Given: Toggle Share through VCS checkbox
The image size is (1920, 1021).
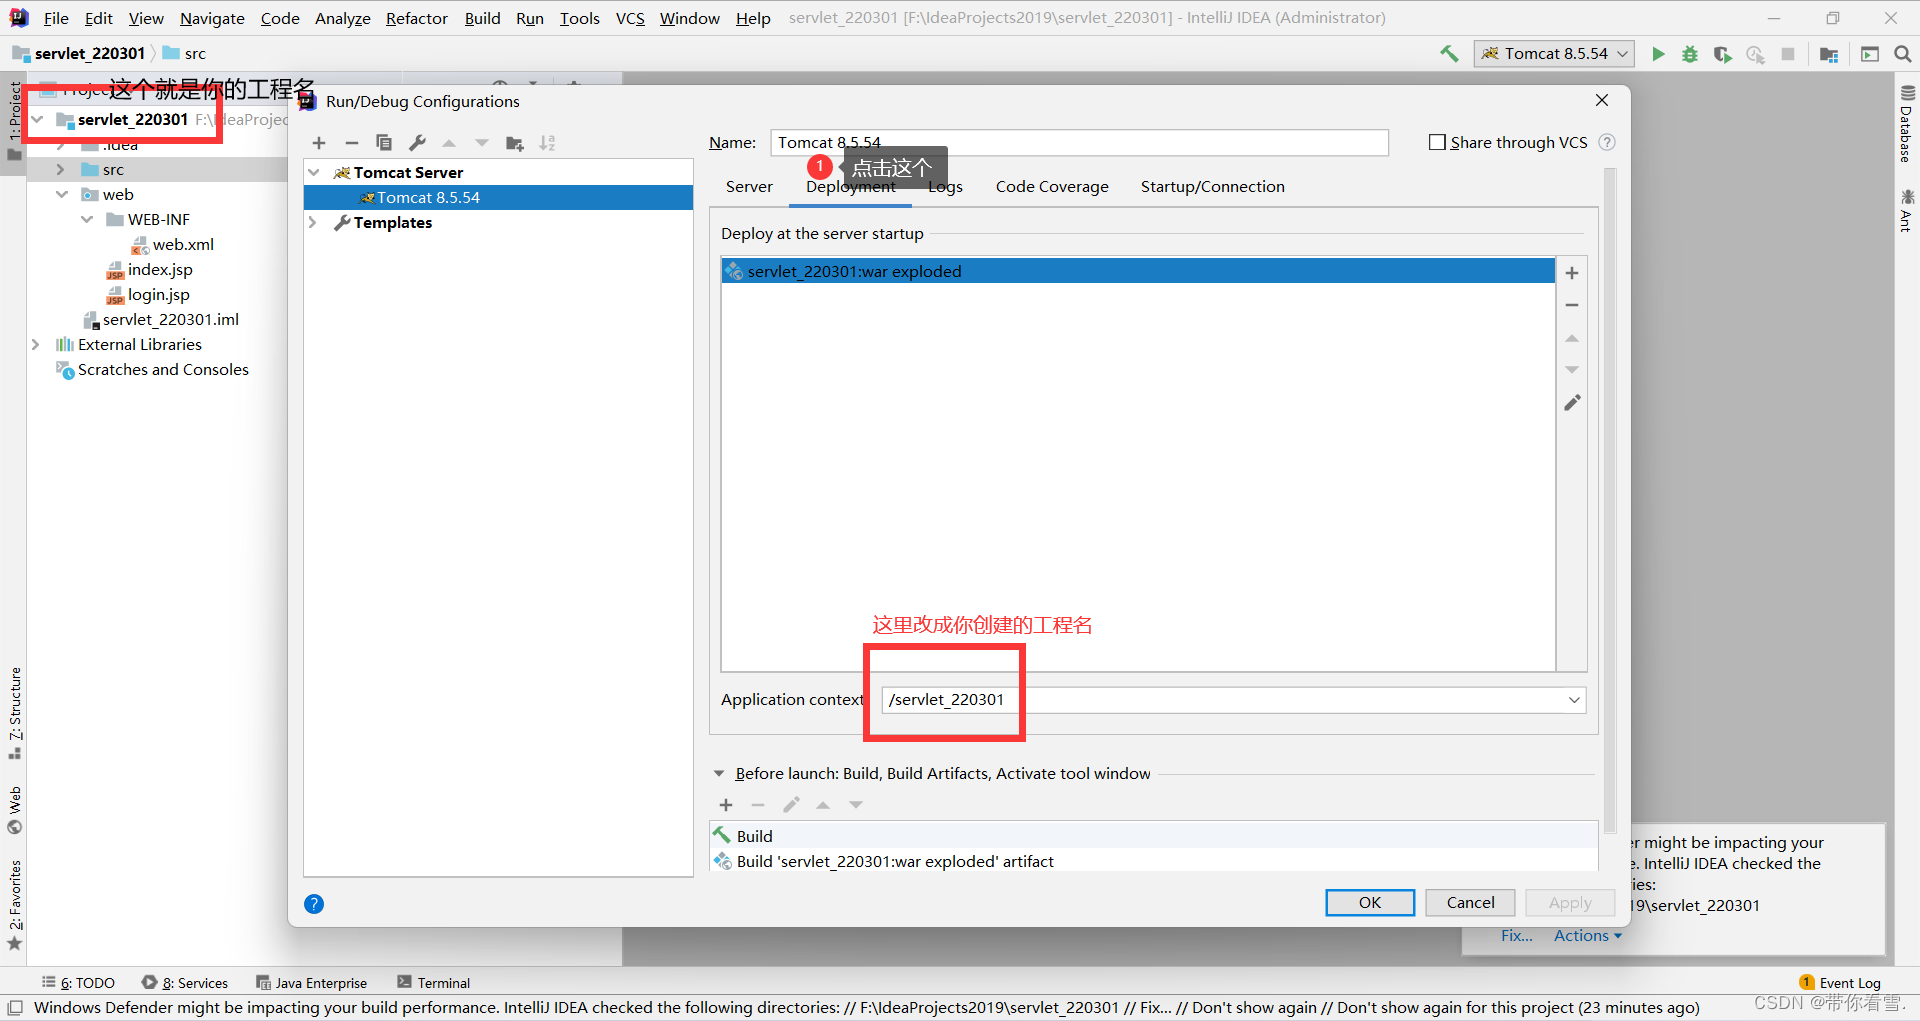Looking at the screenshot, I should click(x=1437, y=142).
